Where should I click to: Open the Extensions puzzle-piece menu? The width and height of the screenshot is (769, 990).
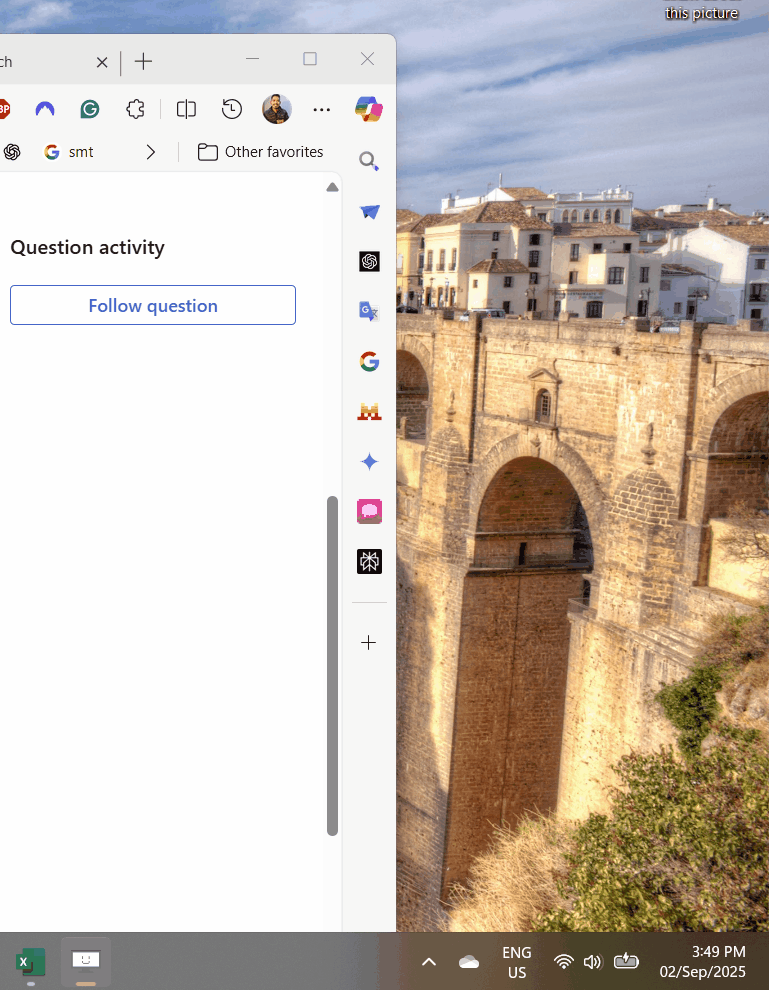point(135,109)
